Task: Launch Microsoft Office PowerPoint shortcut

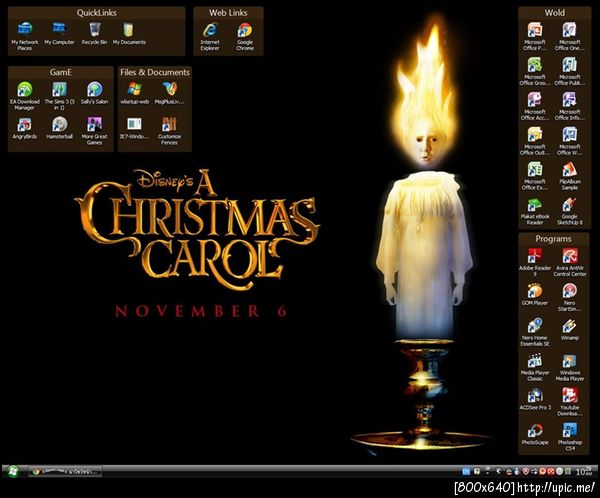Action: [535, 36]
